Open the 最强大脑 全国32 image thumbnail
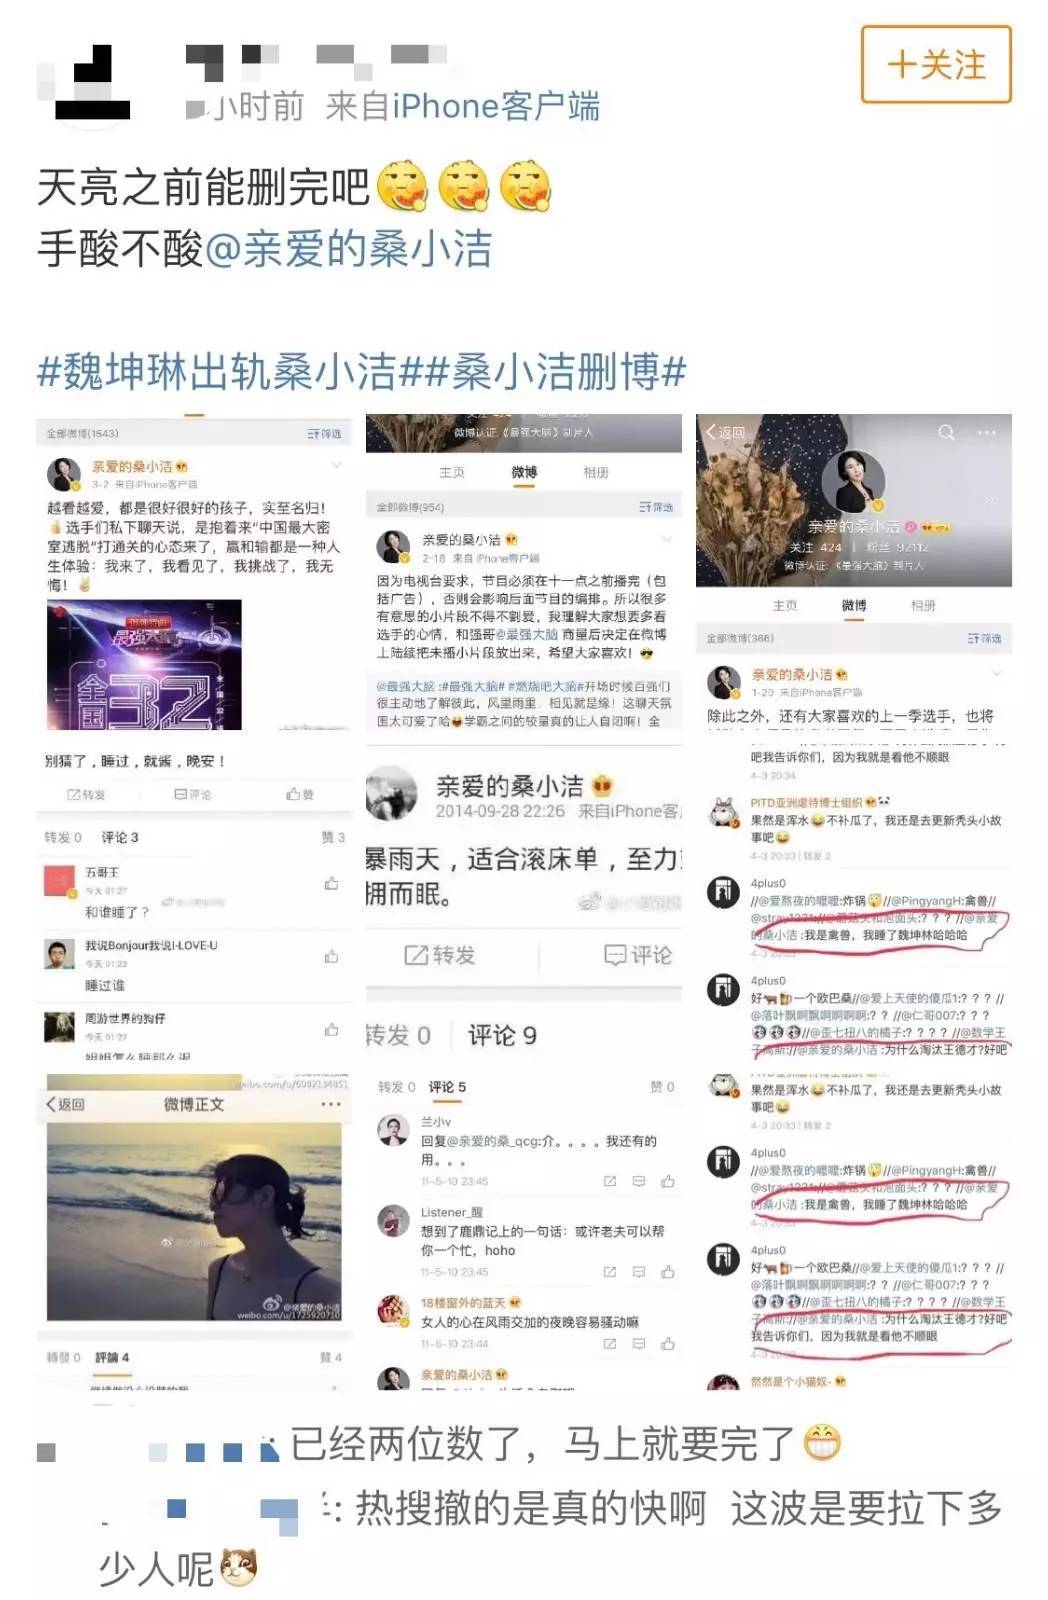 144,664
